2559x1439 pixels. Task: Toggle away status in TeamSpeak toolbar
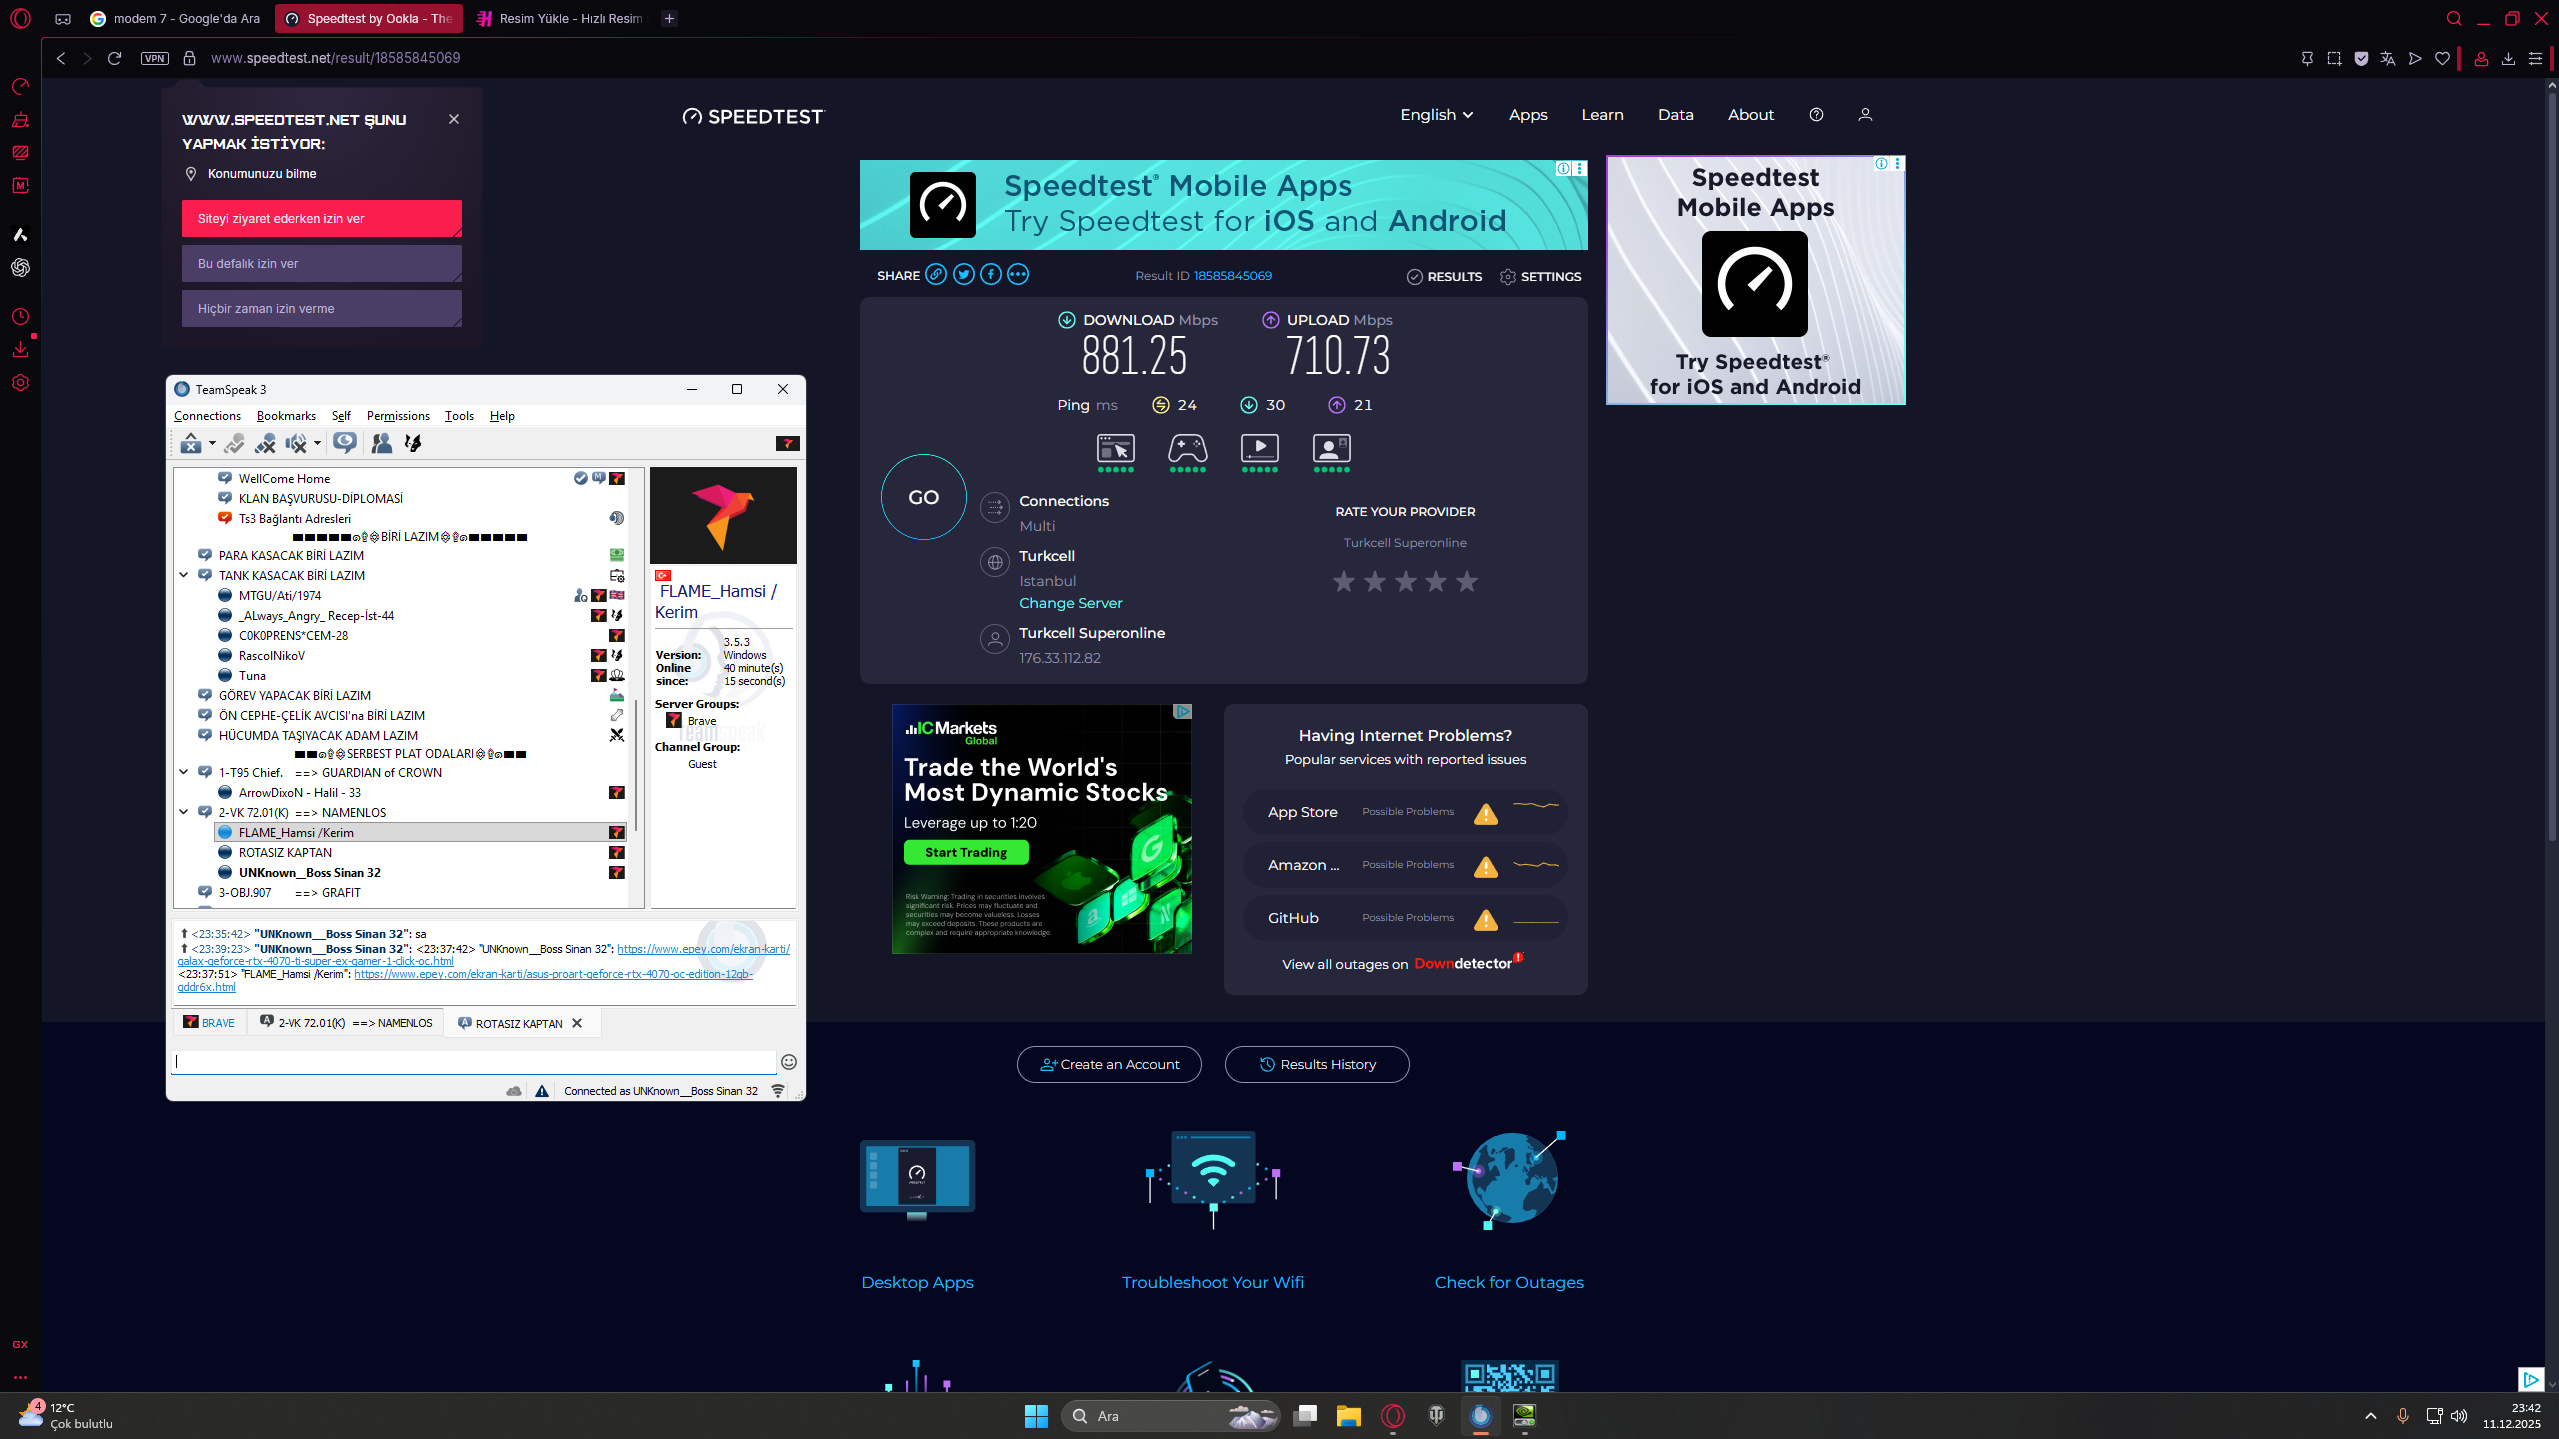tap(191, 443)
